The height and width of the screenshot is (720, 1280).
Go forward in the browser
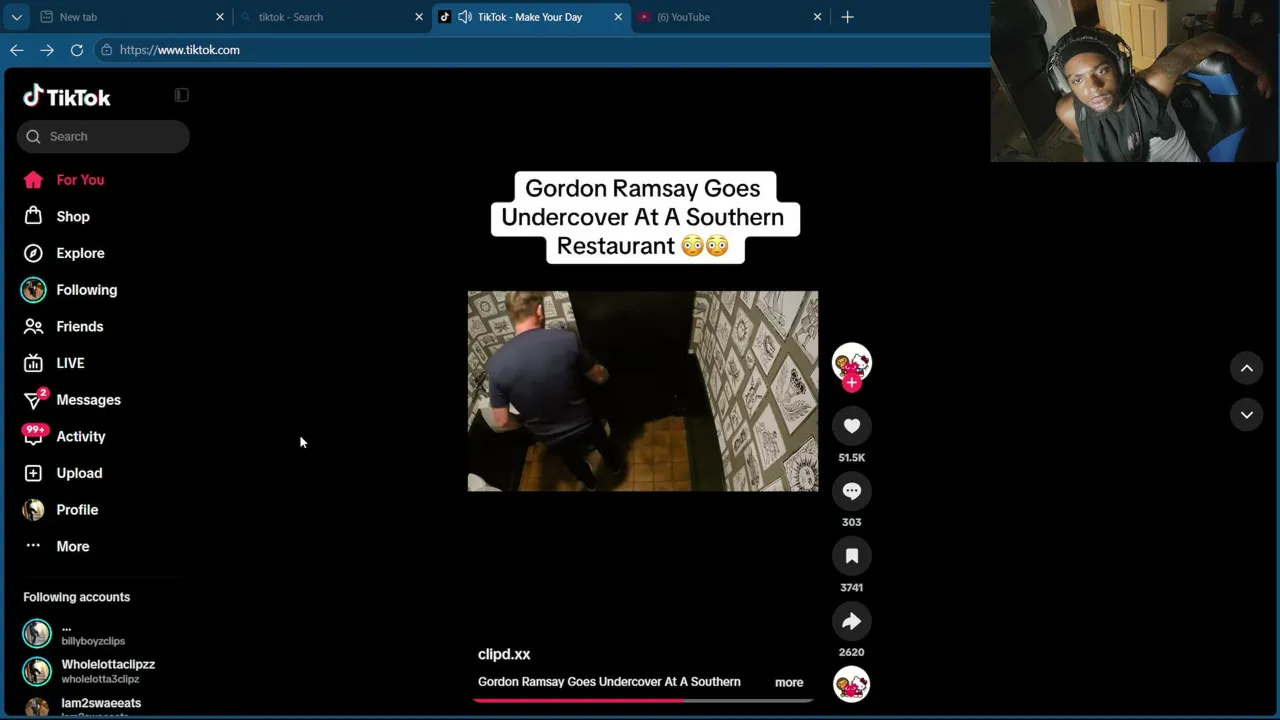[x=47, y=50]
